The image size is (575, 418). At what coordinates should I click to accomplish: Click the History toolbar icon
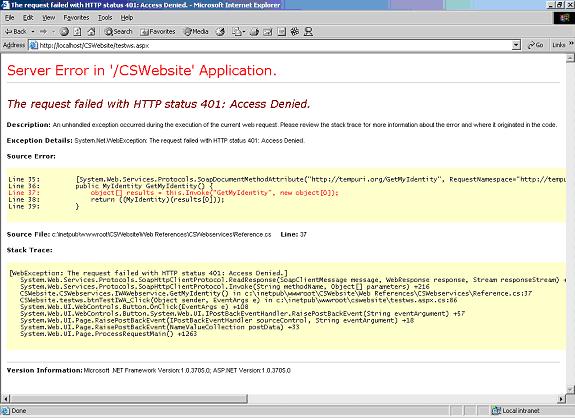click(x=220, y=32)
